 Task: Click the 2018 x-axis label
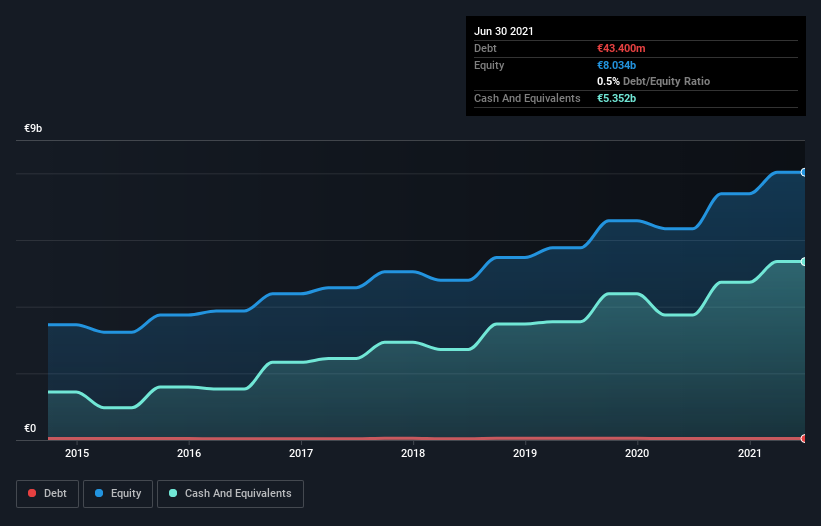click(413, 453)
